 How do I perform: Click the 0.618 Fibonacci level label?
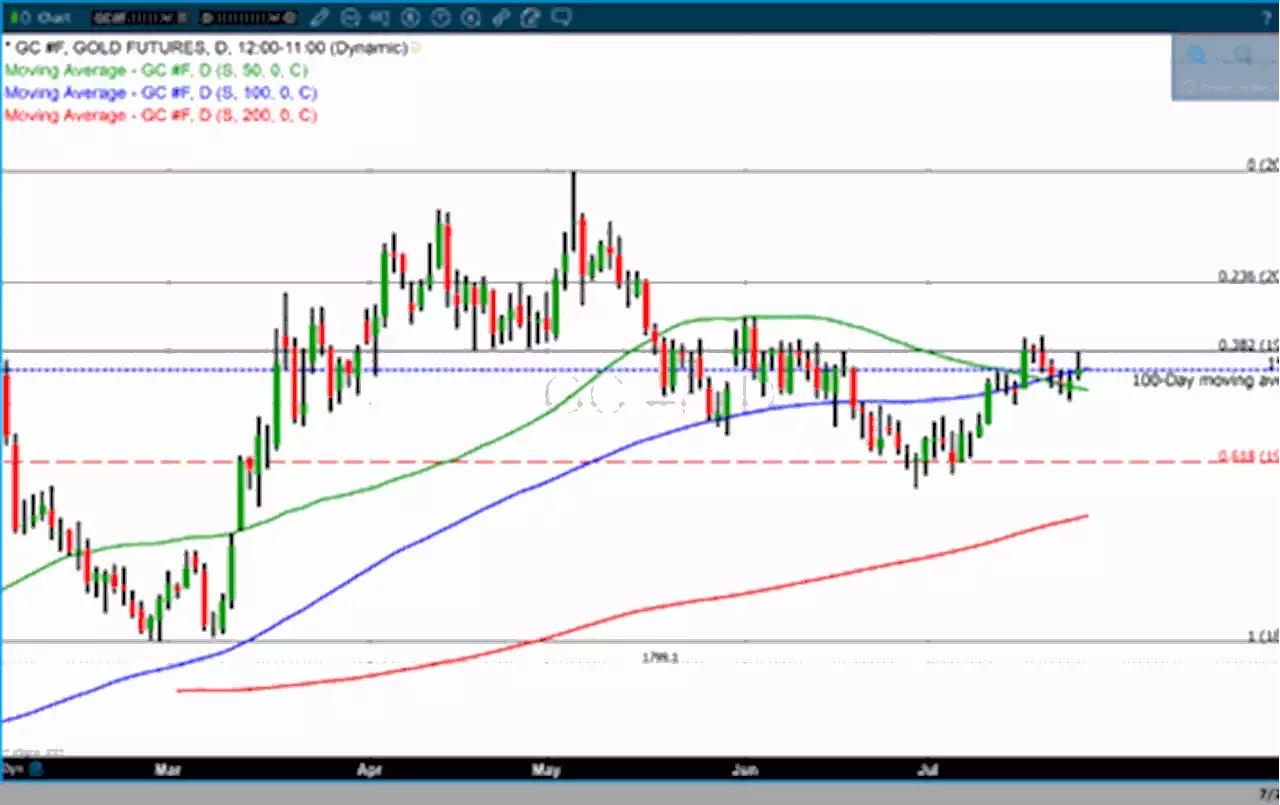click(x=1248, y=456)
